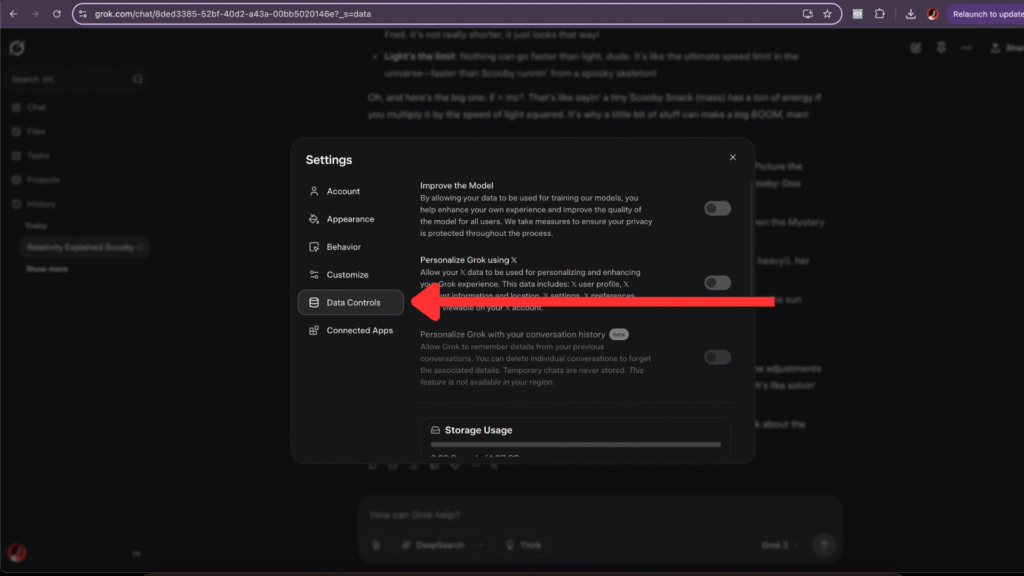Viewport: 1024px width, 576px height.
Task: Click the attach file paperclip icon
Action: (x=376, y=545)
